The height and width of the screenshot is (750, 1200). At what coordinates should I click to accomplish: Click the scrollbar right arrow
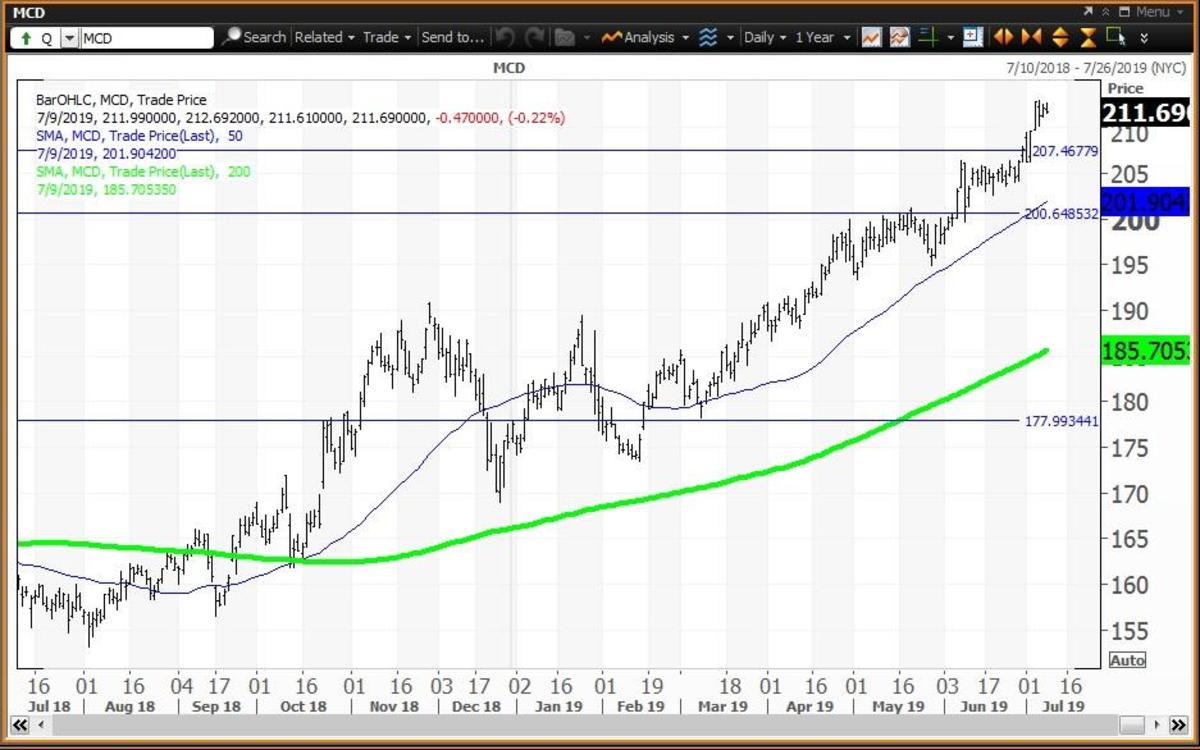(1156, 725)
